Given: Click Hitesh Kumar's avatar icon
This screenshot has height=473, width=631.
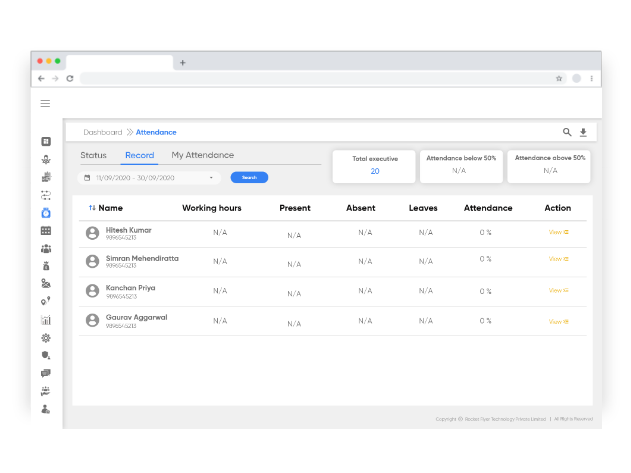Looking at the screenshot, I should 92,233.
